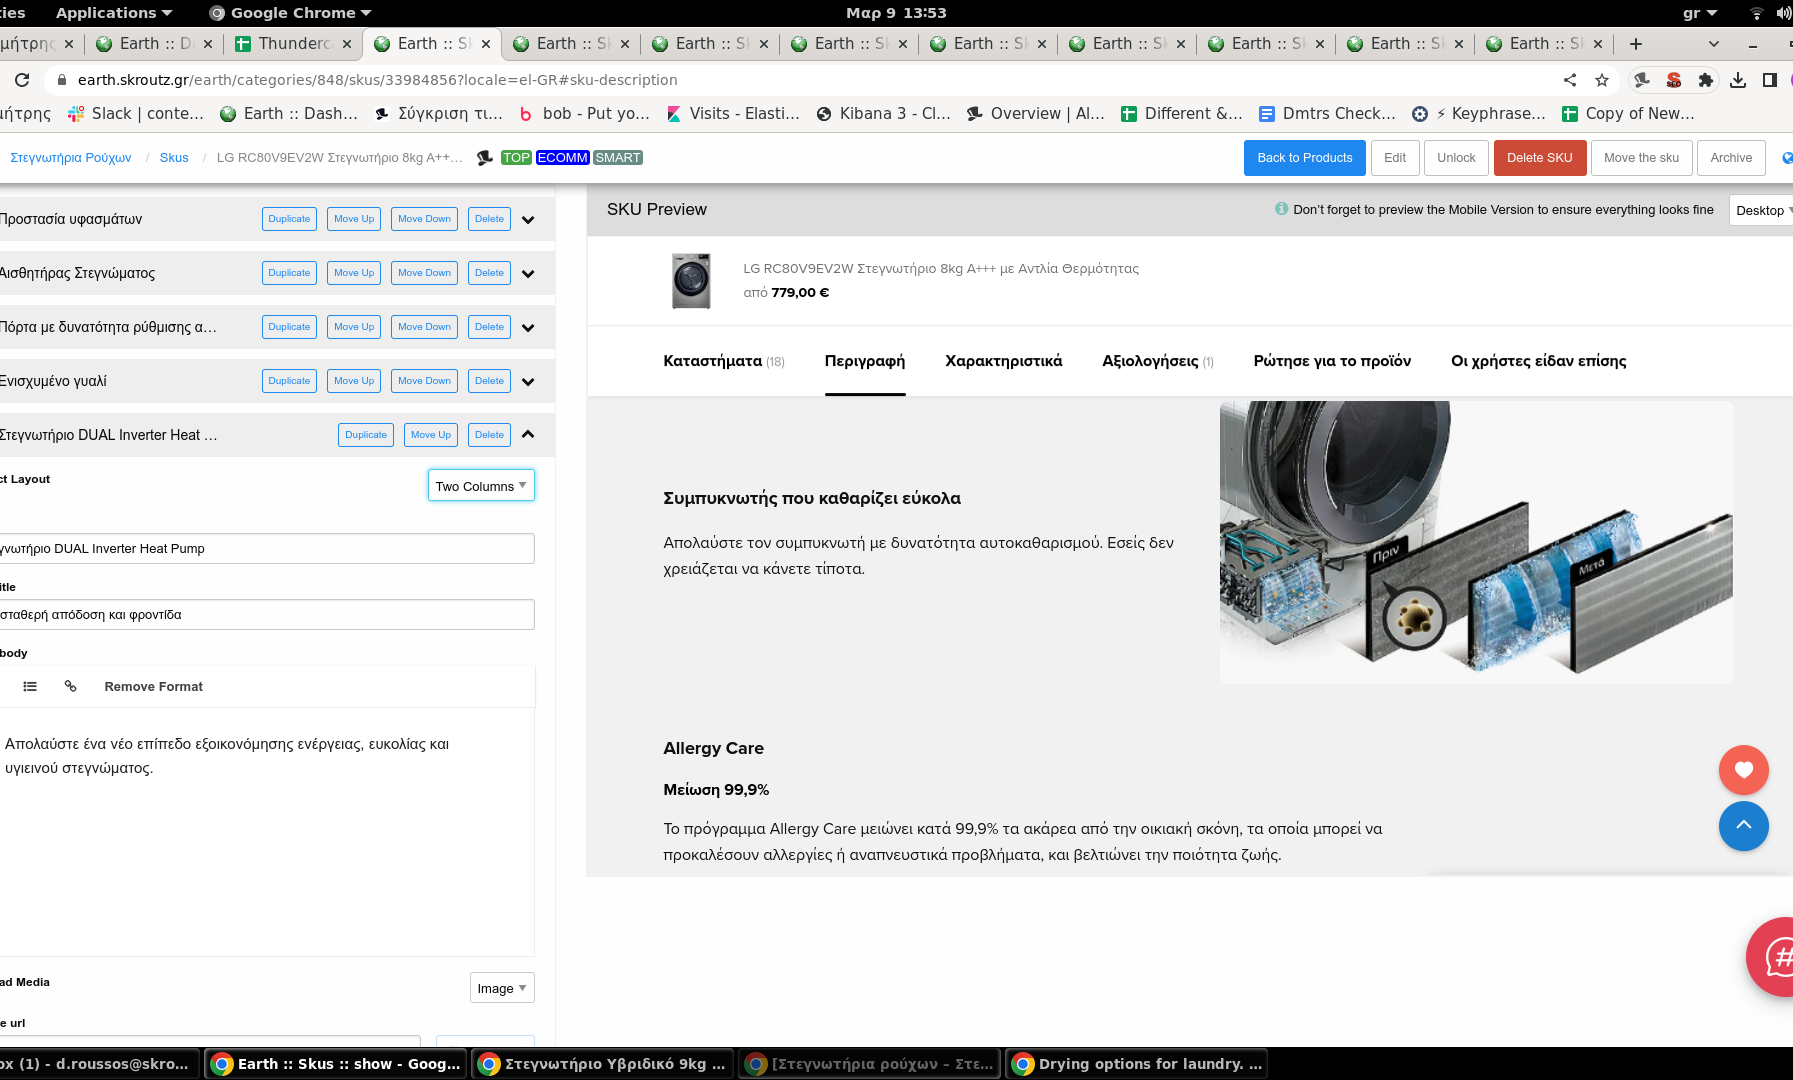Collapse the Στεγνωτήριο DUAL Inverter Heat section
Screen dimensions: 1793x1080
point(528,435)
